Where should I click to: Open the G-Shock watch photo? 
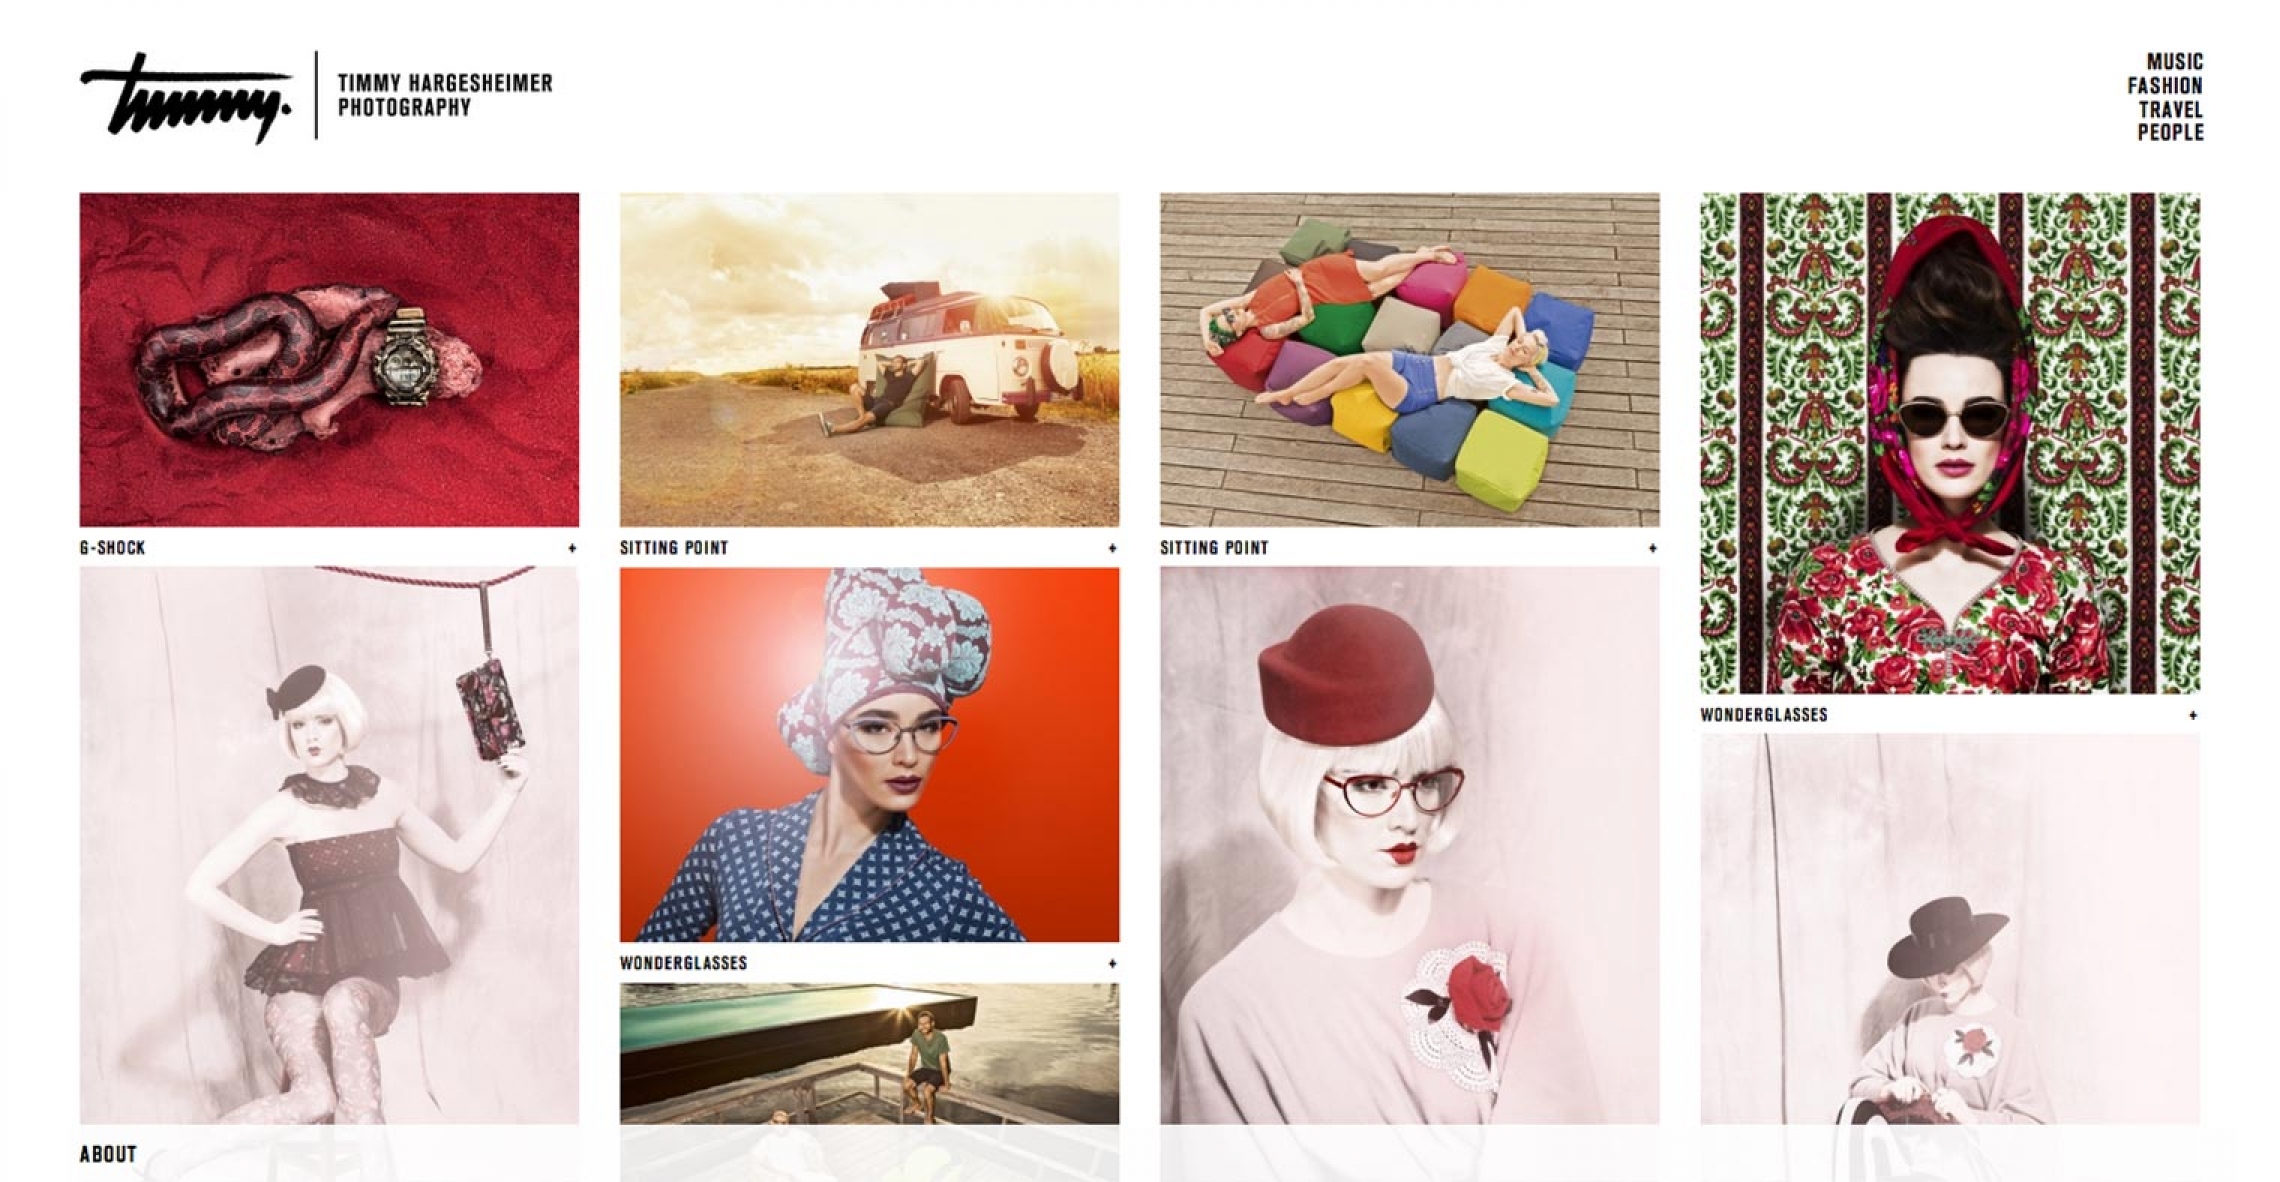[329, 360]
